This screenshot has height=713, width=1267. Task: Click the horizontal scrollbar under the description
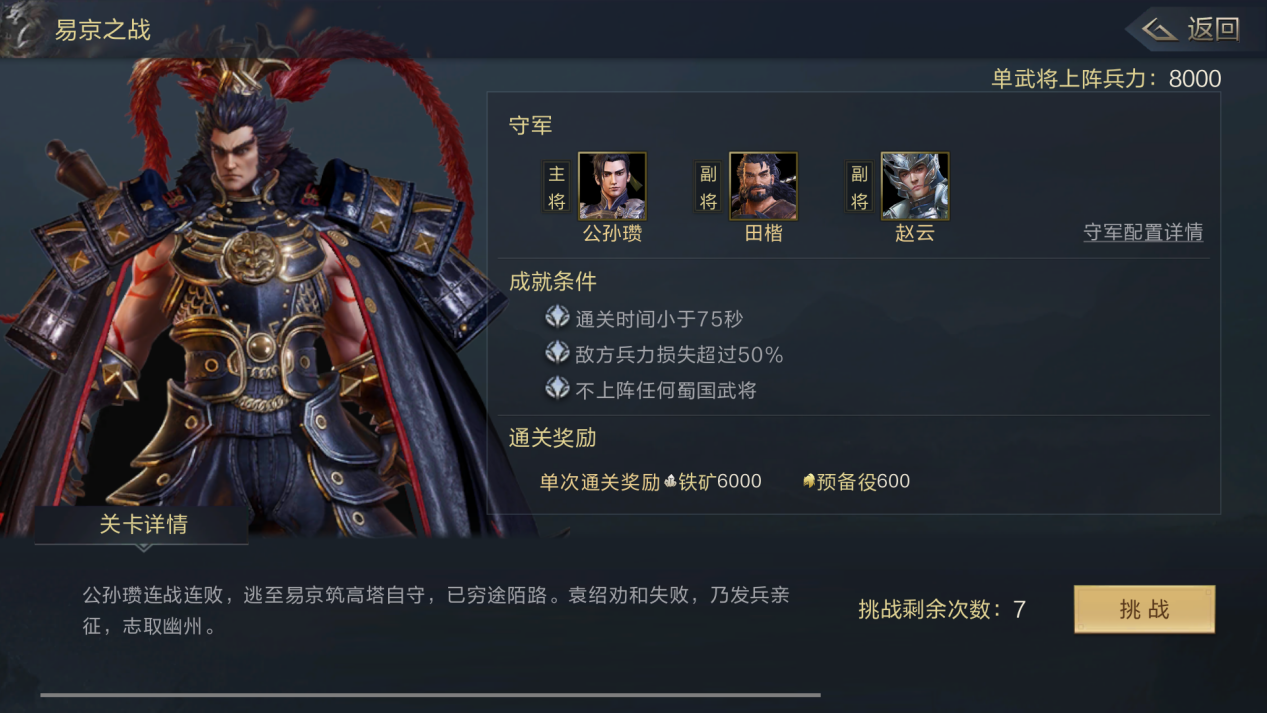click(x=430, y=694)
